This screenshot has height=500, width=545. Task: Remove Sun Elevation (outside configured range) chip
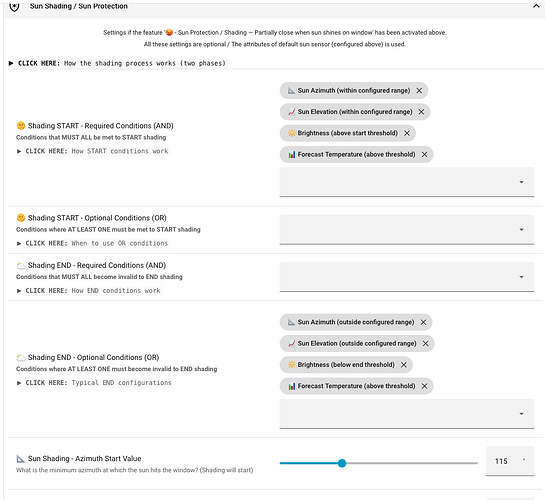(x=425, y=343)
